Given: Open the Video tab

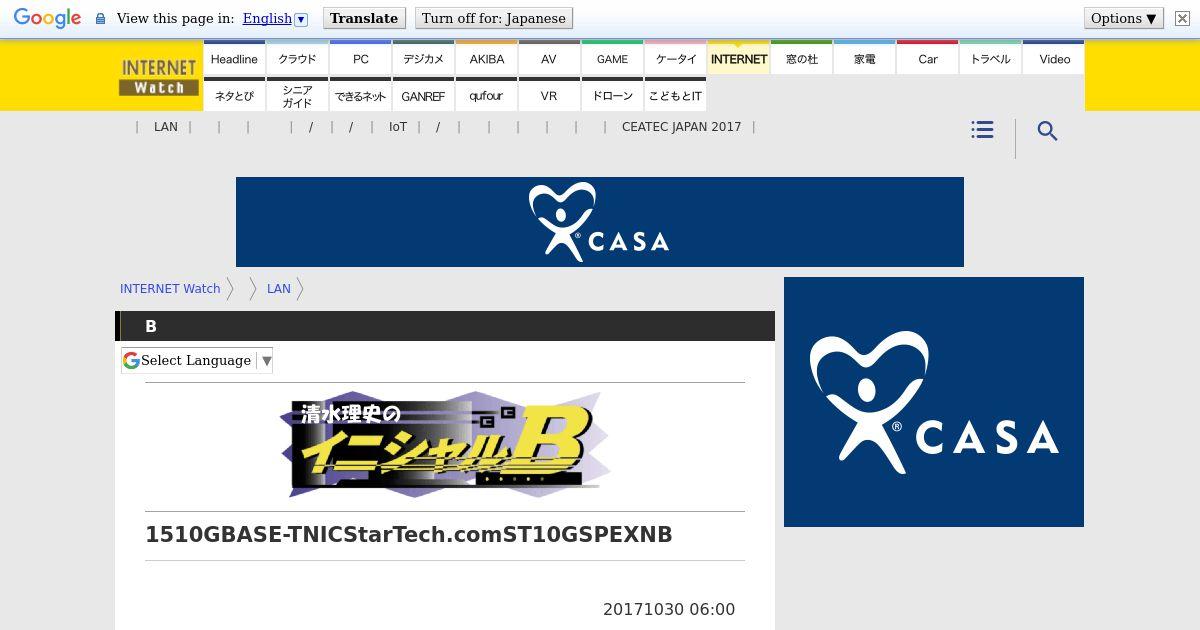Looking at the screenshot, I should point(1054,58).
